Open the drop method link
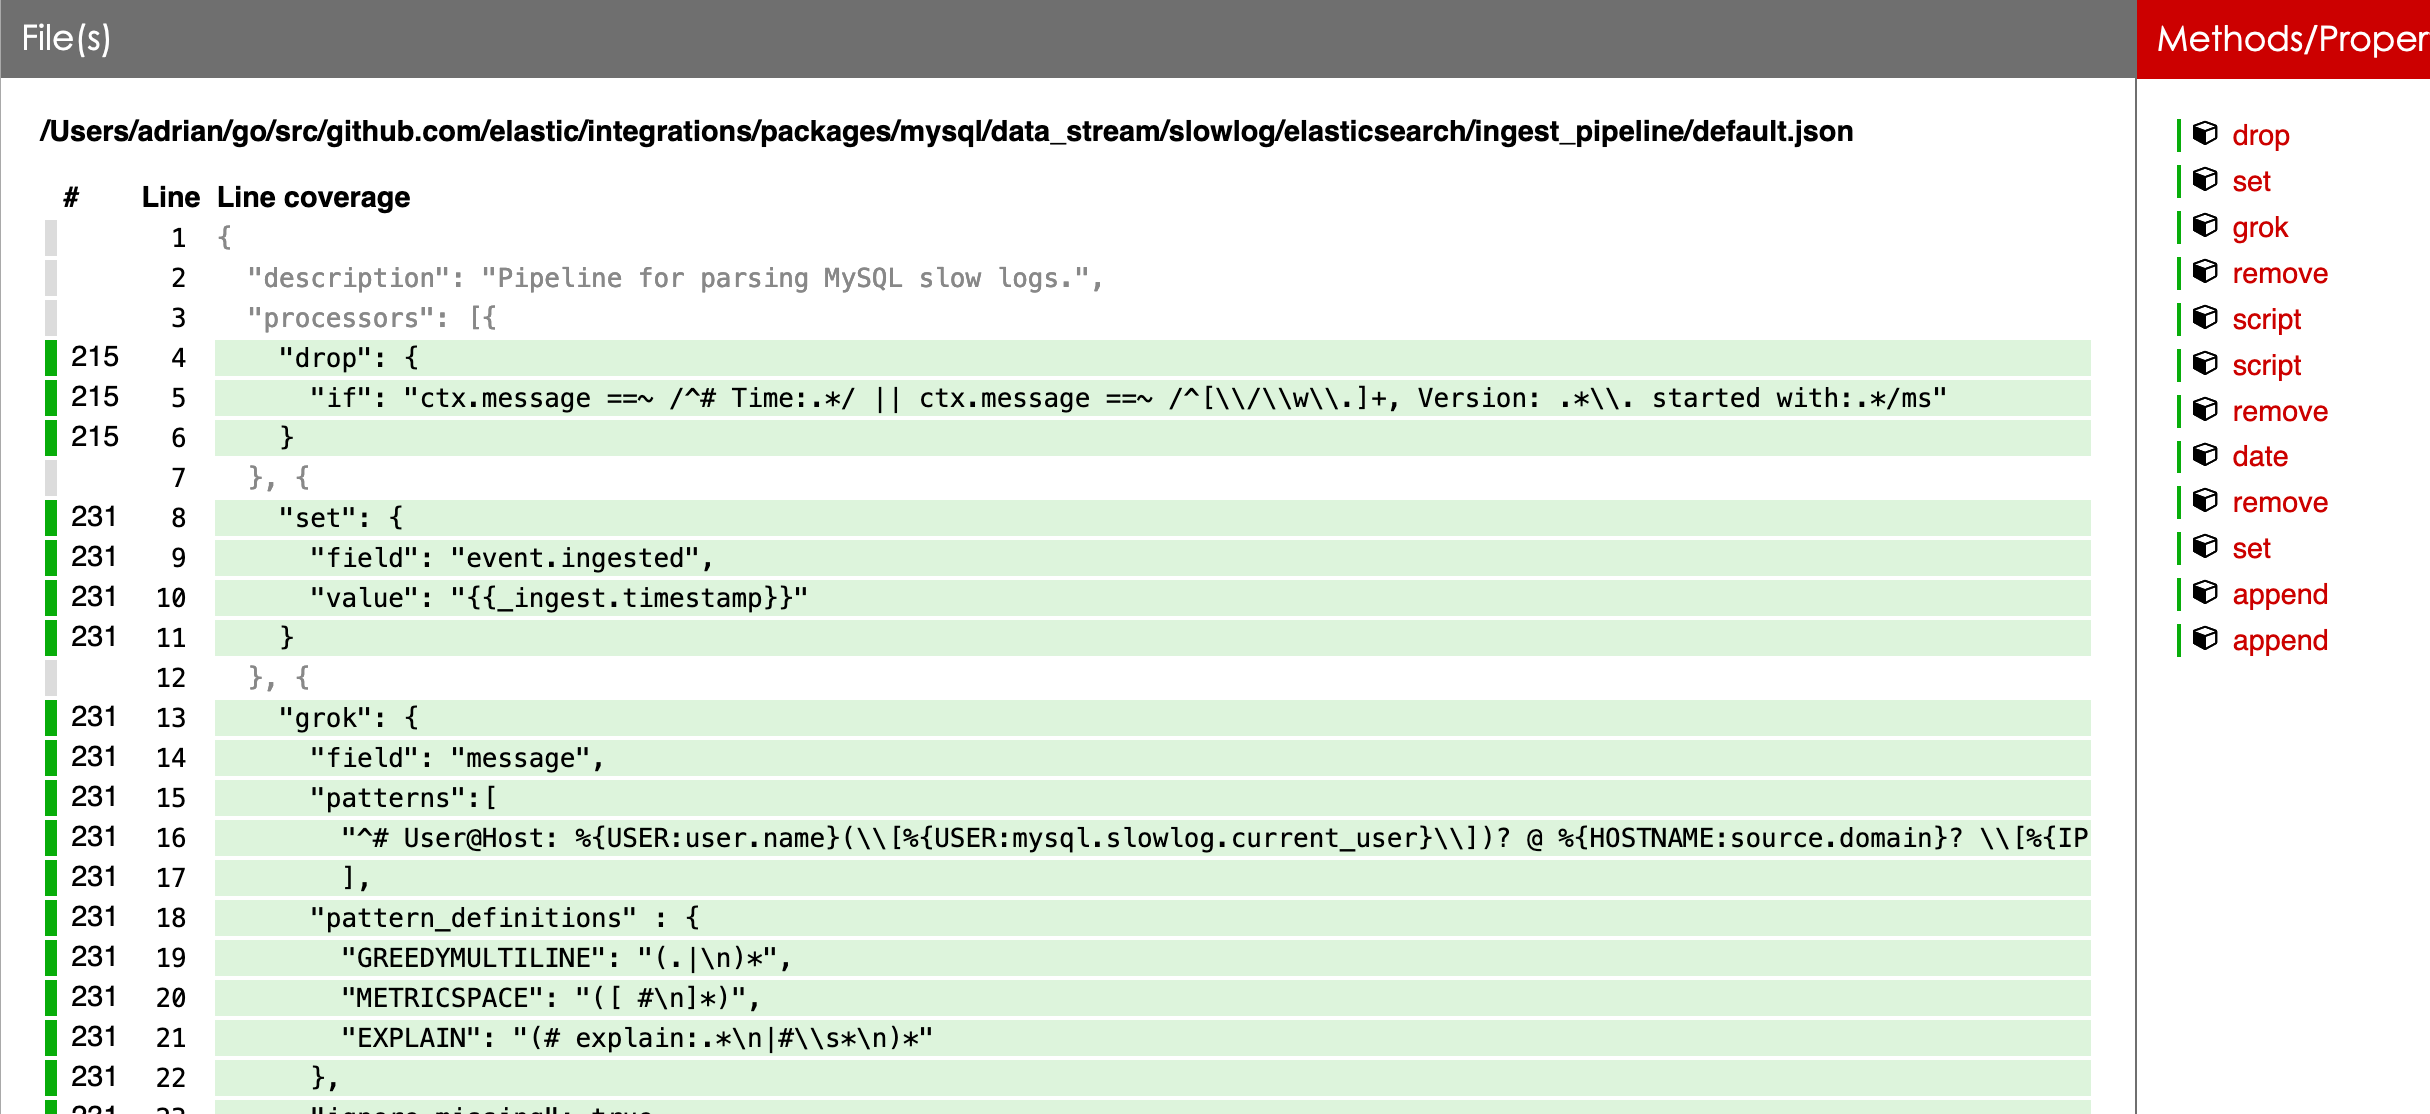Viewport: 2430px width, 1114px height. tap(2260, 135)
